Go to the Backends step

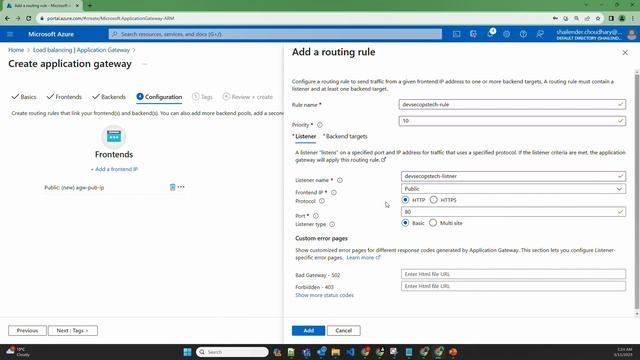pyautogui.click(x=109, y=97)
